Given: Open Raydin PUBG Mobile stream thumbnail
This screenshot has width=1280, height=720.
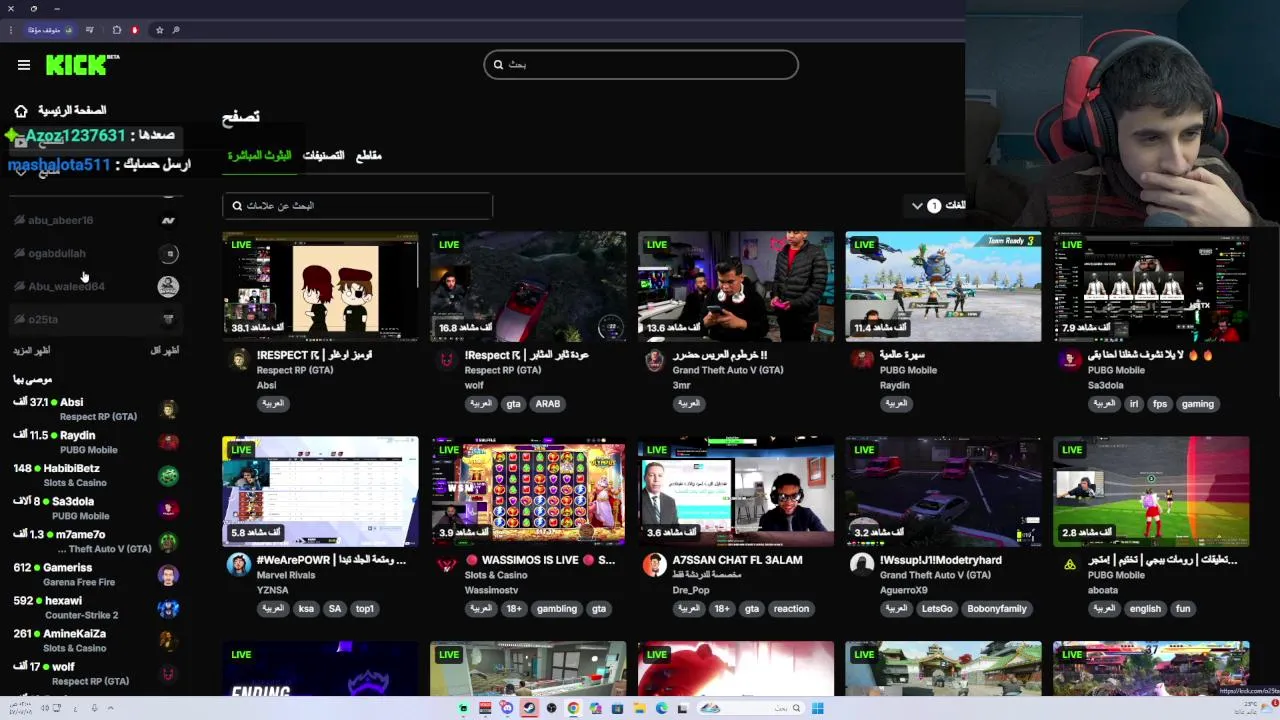Looking at the screenshot, I should tap(943, 287).
